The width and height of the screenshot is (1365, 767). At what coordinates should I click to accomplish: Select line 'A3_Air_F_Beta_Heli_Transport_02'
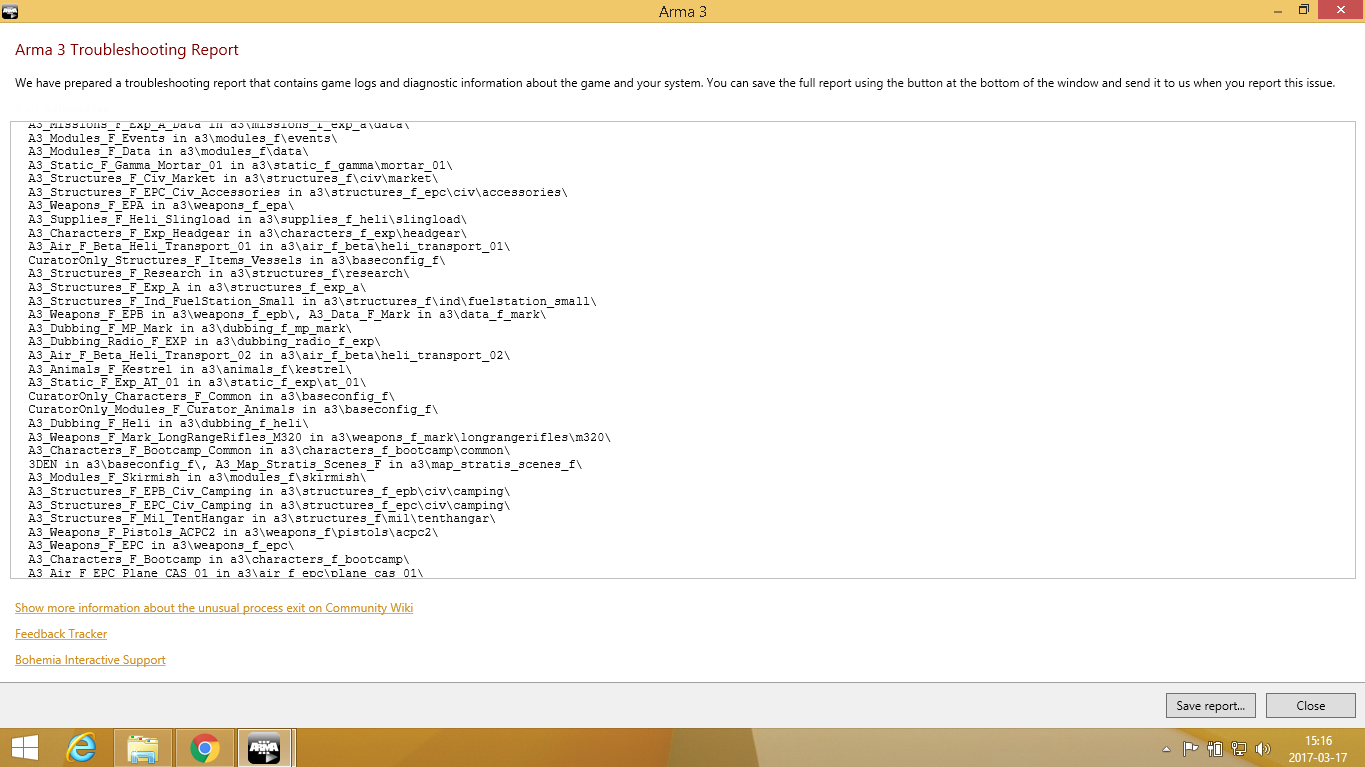click(x=268, y=355)
